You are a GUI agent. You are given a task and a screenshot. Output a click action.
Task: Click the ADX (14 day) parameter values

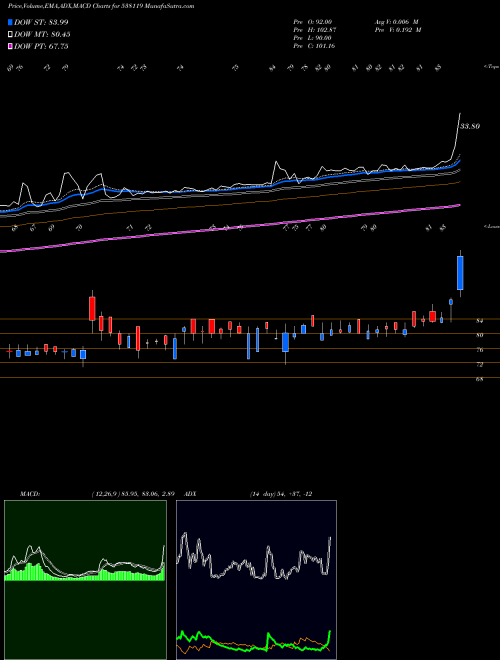click(x=280, y=494)
